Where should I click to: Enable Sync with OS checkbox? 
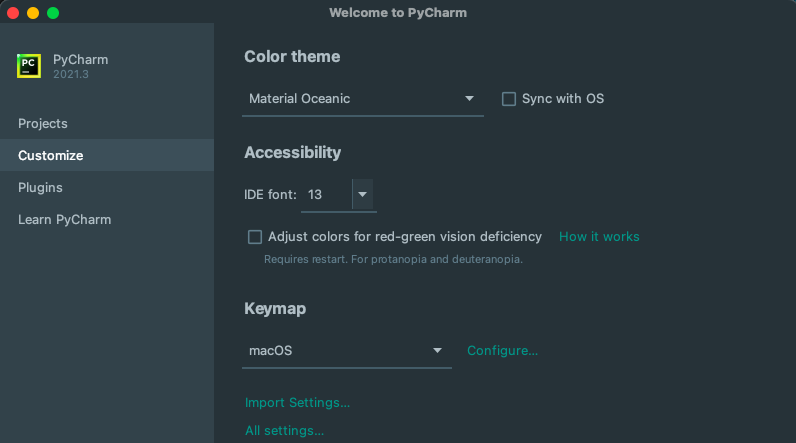[509, 99]
